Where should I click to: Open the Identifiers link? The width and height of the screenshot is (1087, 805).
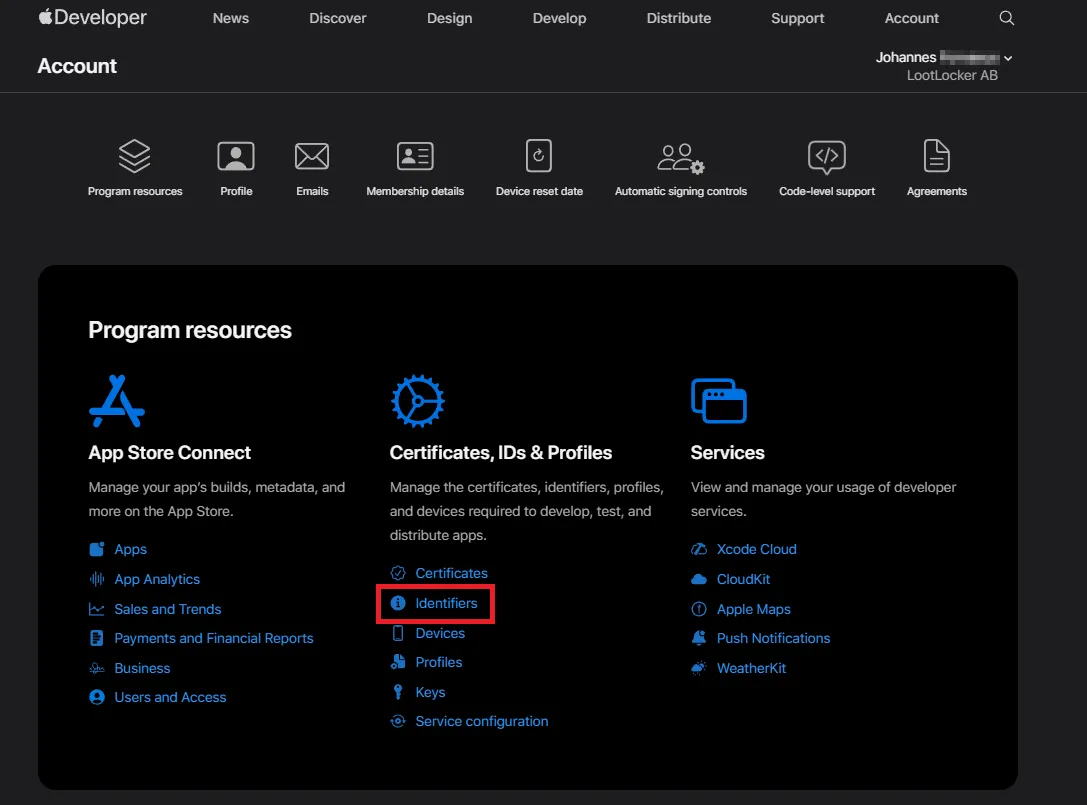[446, 603]
